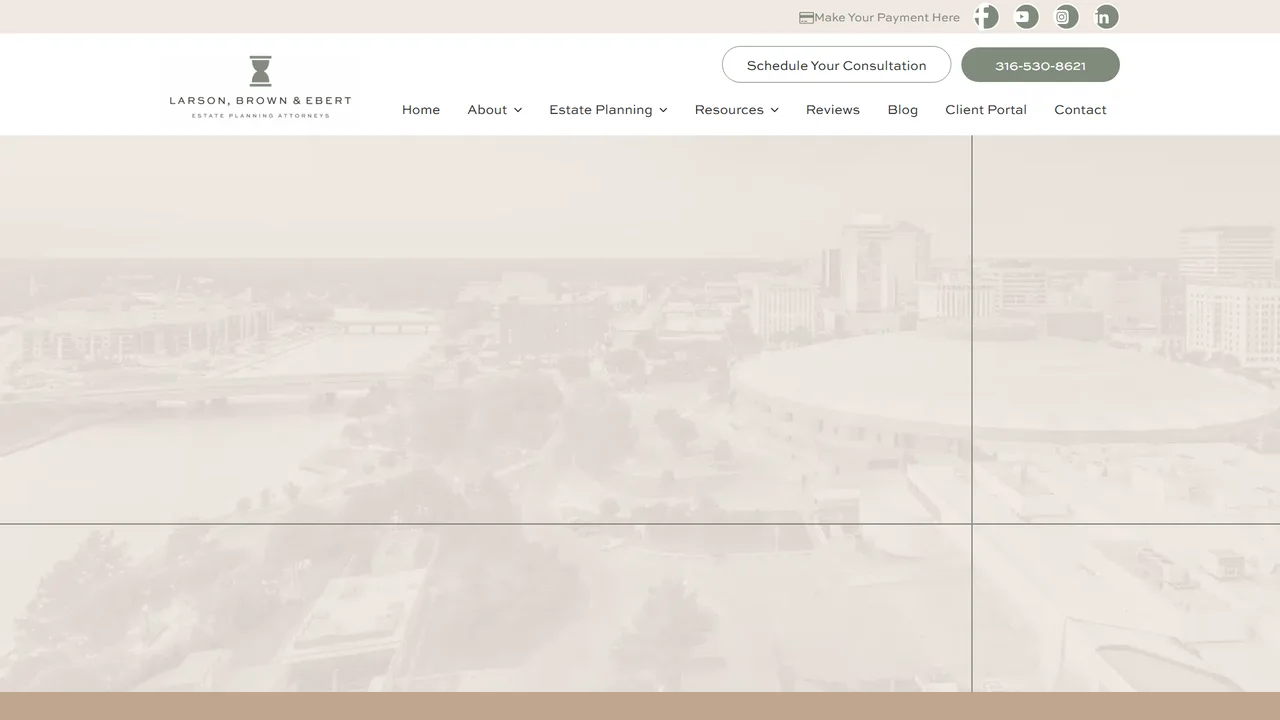Expand the About submenu chevron
1280x720 pixels.
click(518, 110)
